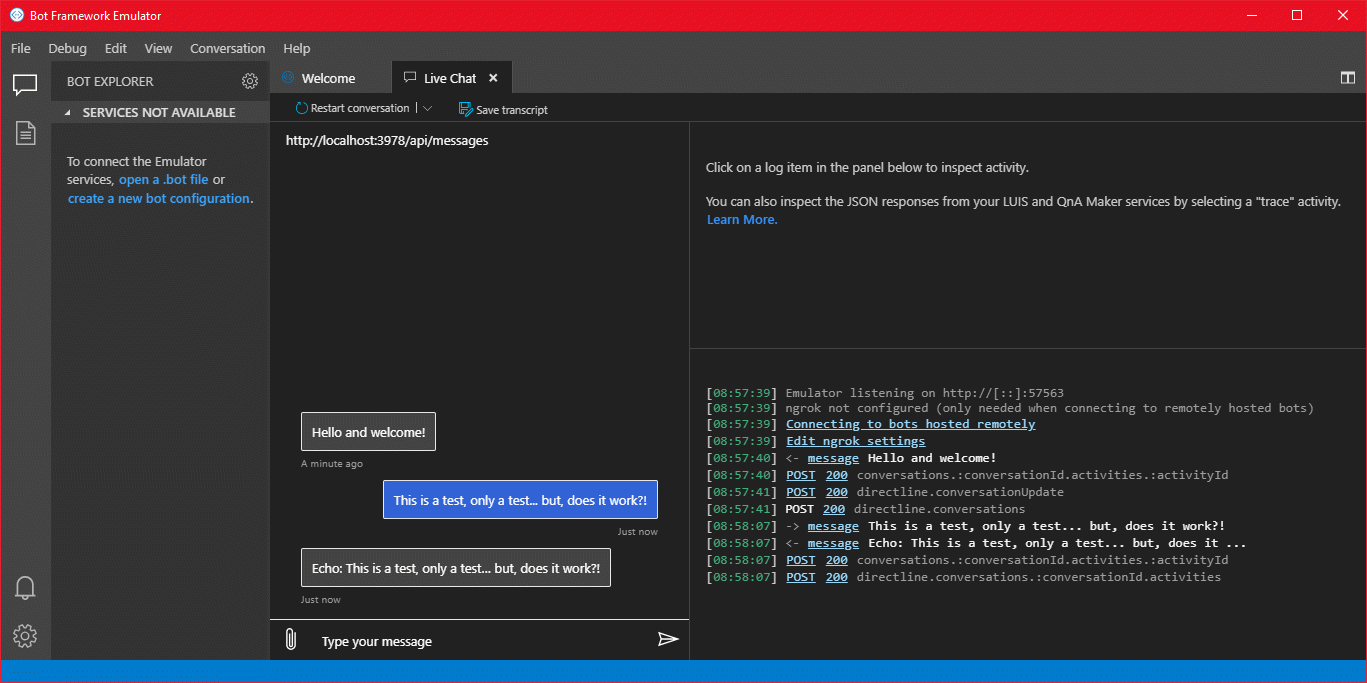The width and height of the screenshot is (1367, 683).
Task: Click the create a new bot configuration link
Action: pos(158,198)
